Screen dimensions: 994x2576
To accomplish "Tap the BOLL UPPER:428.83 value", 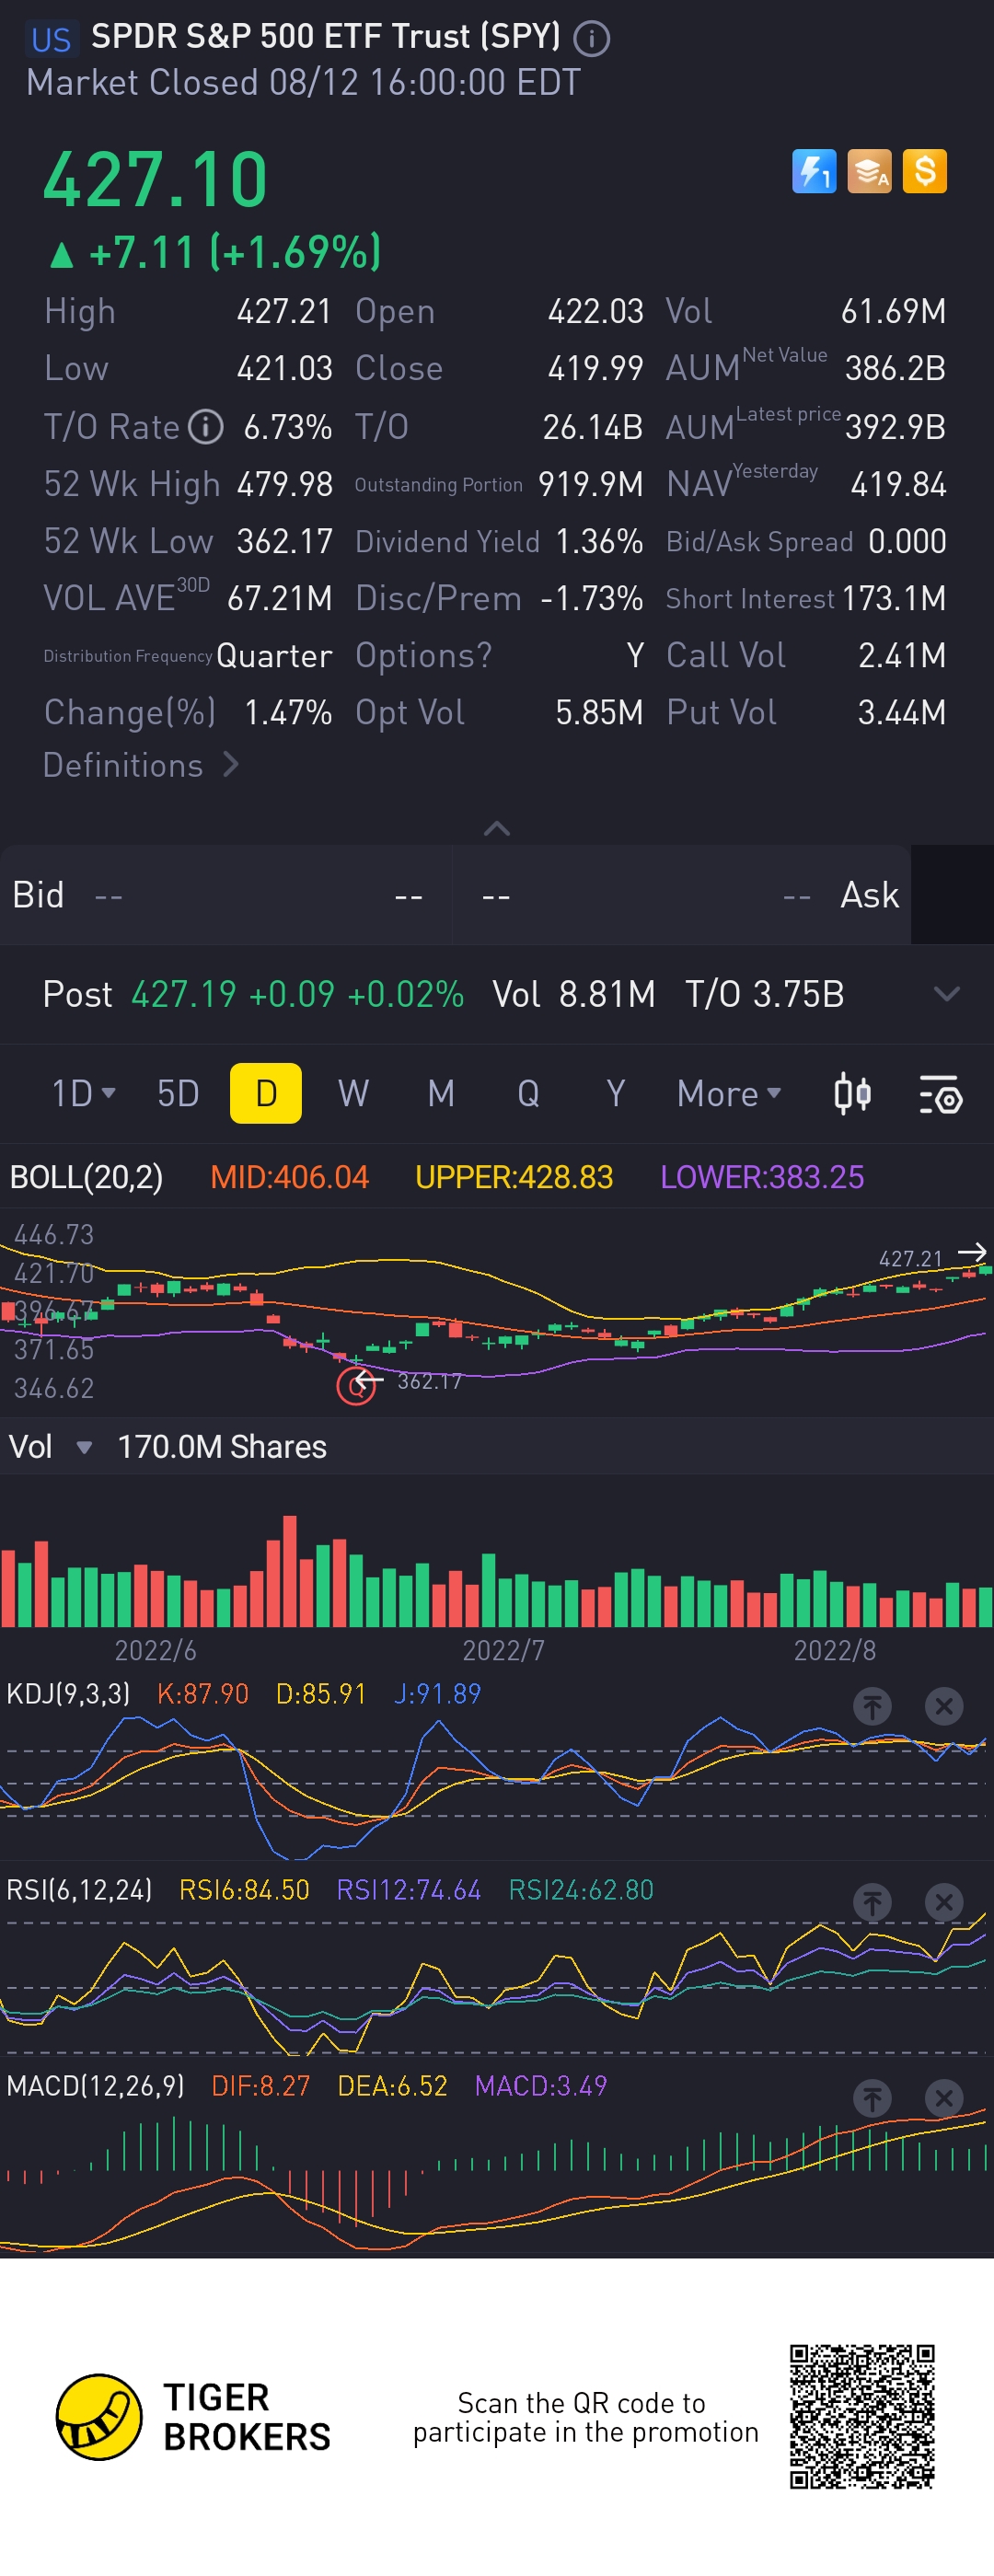I will [514, 1177].
